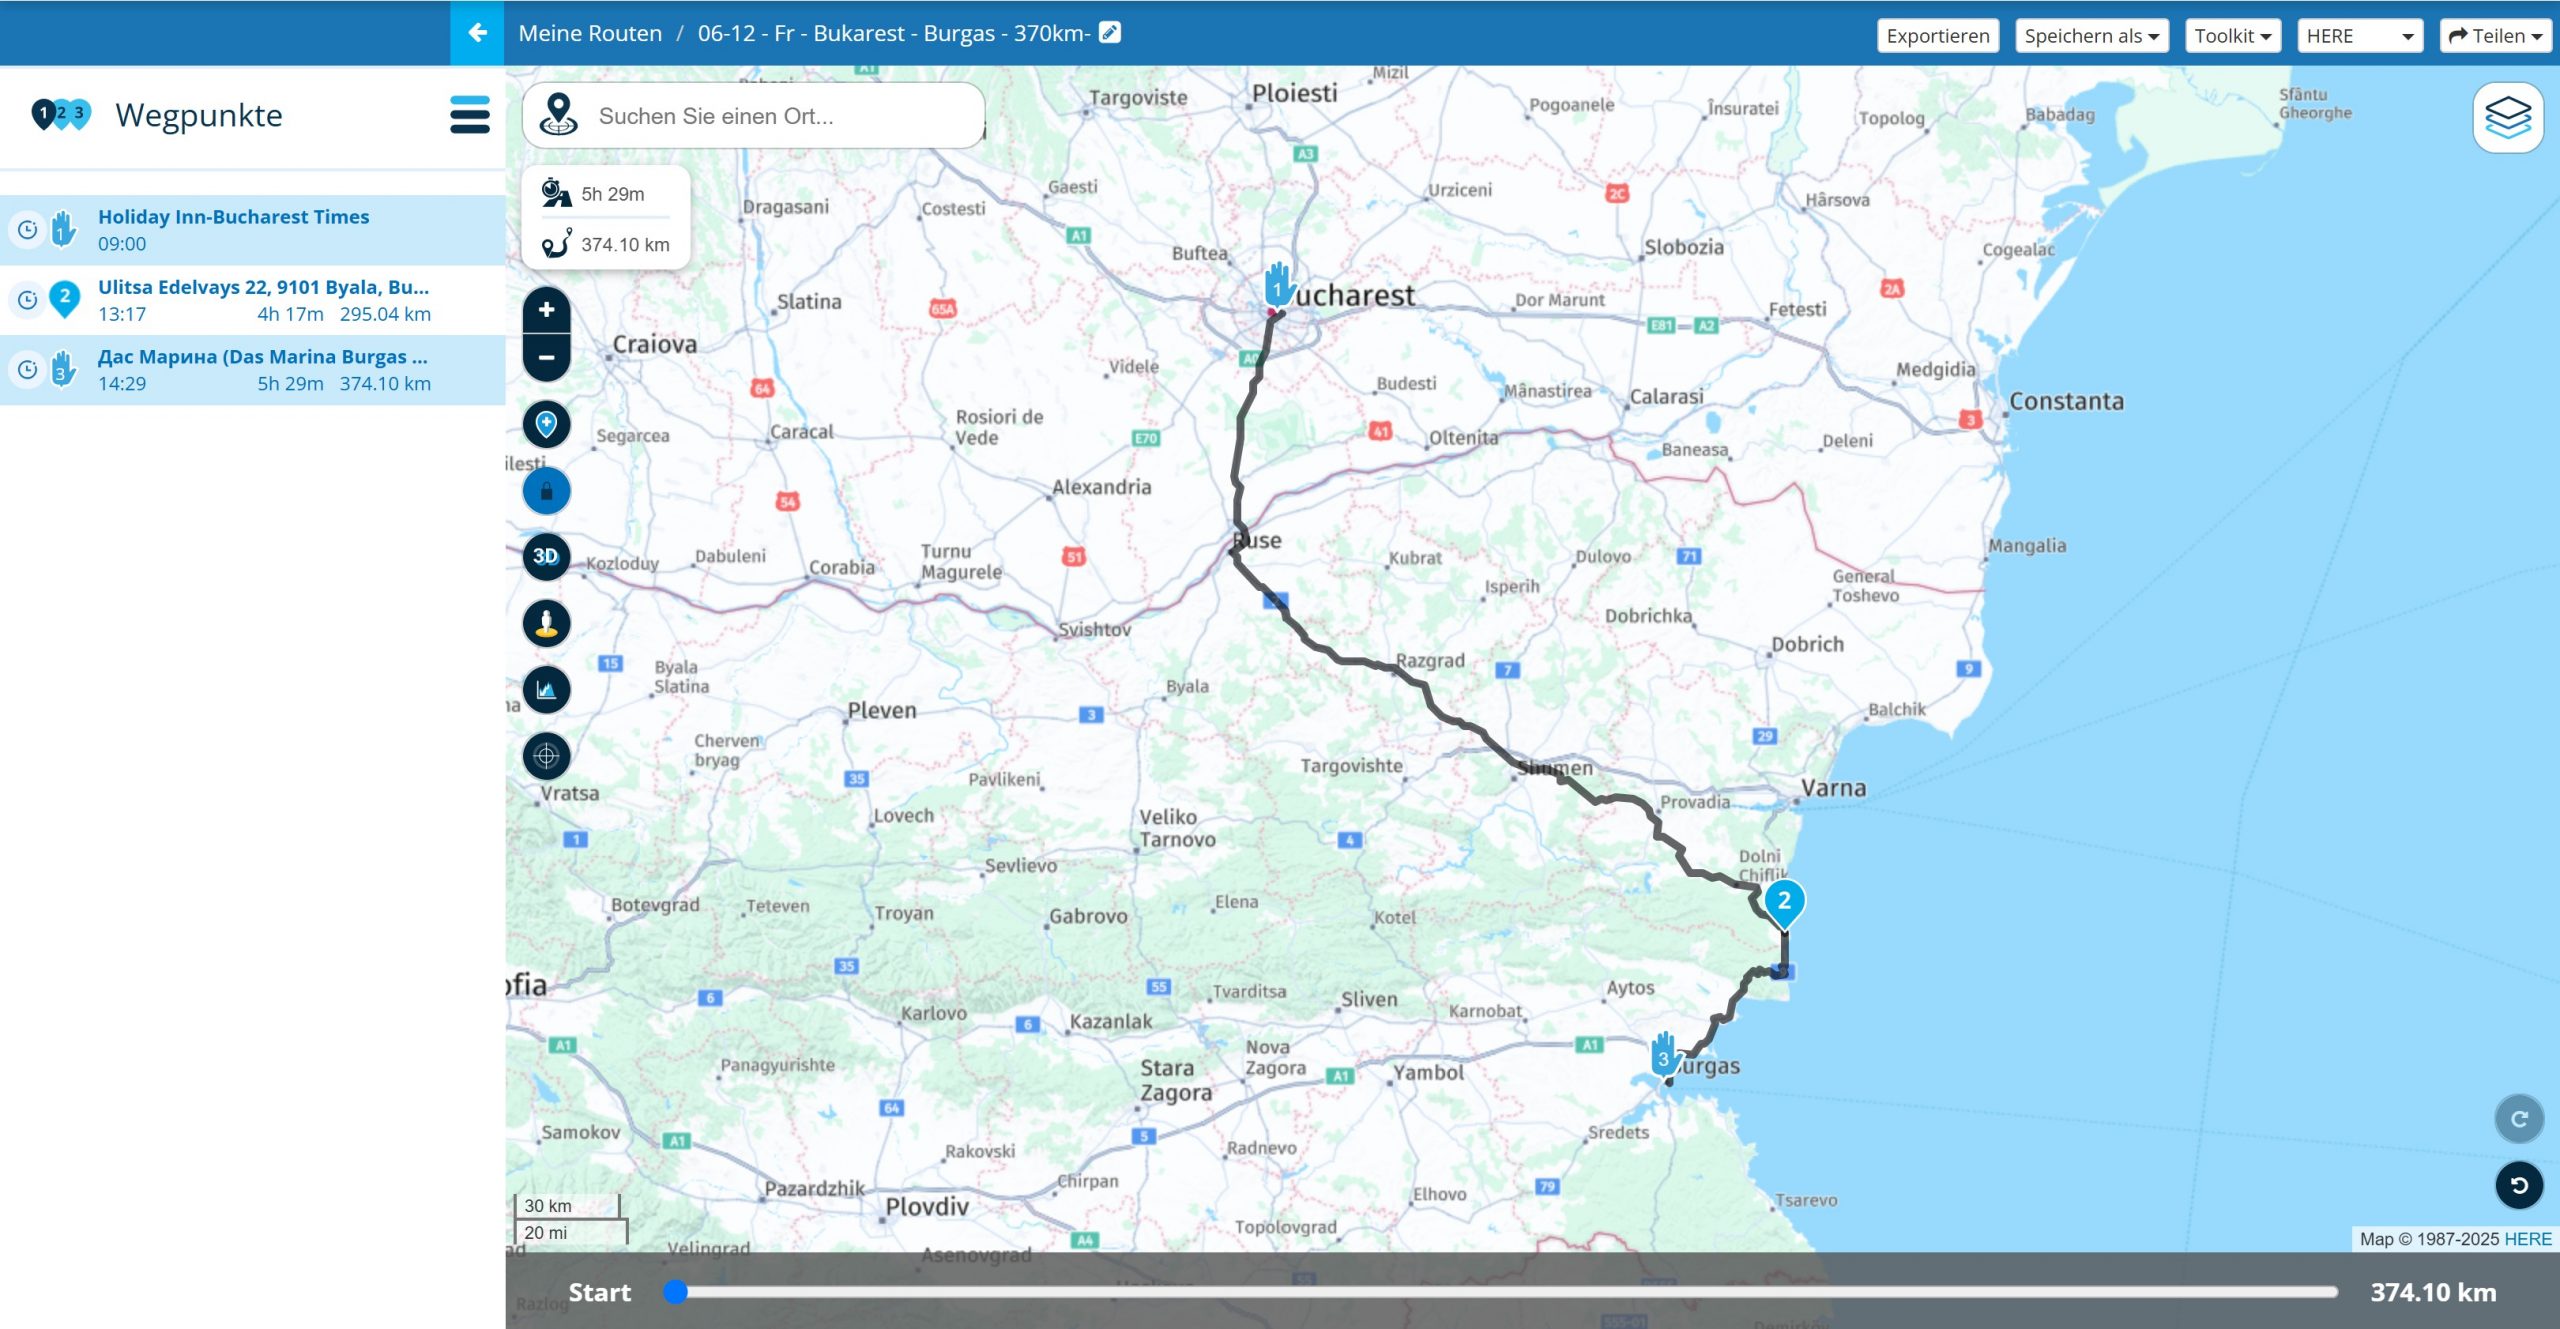Image resolution: width=2560 pixels, height=1329 pixels.
Task: Zoom out with the minus button
Action: coord(546,357)
